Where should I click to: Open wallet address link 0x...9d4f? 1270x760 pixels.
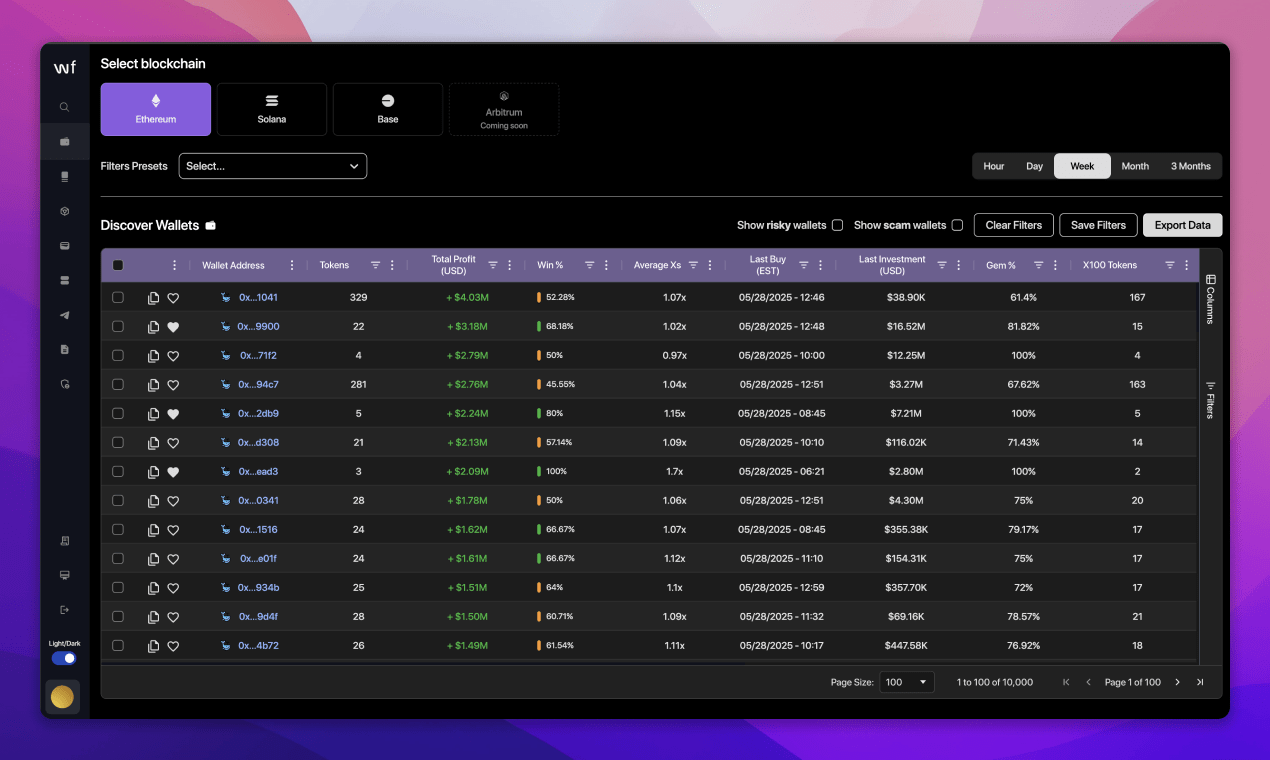pos(259,617)
